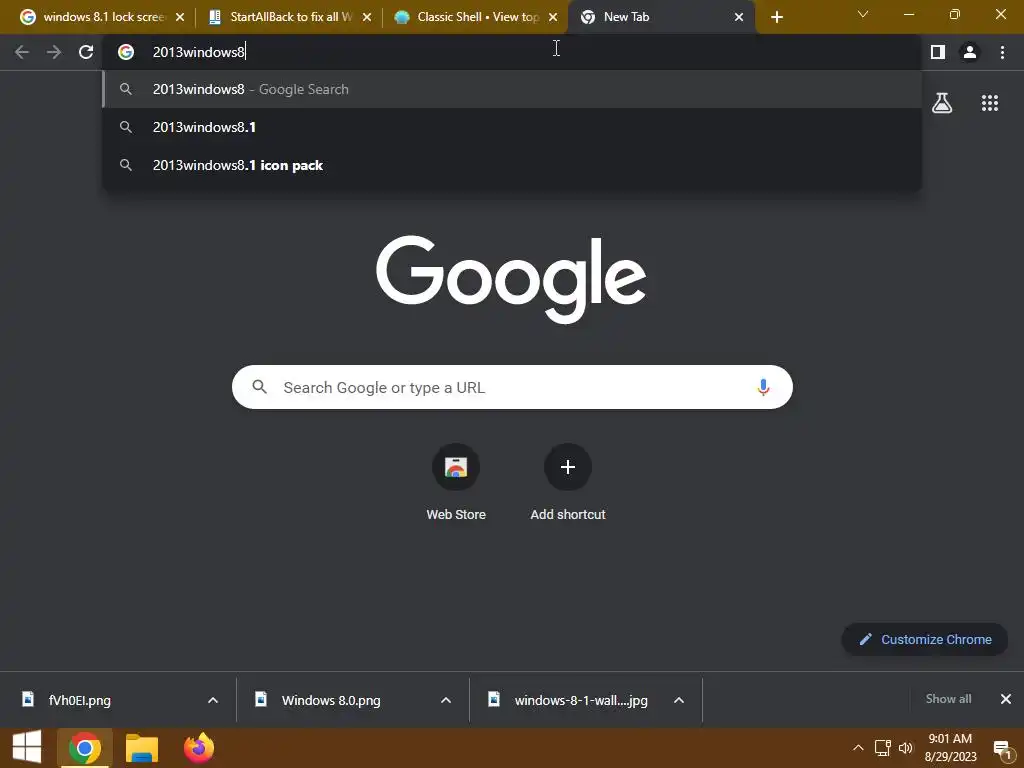Close the New Tab tab
Image resolution: width=1024 pixels, height=768 pixels.
[x=739, y=17]
